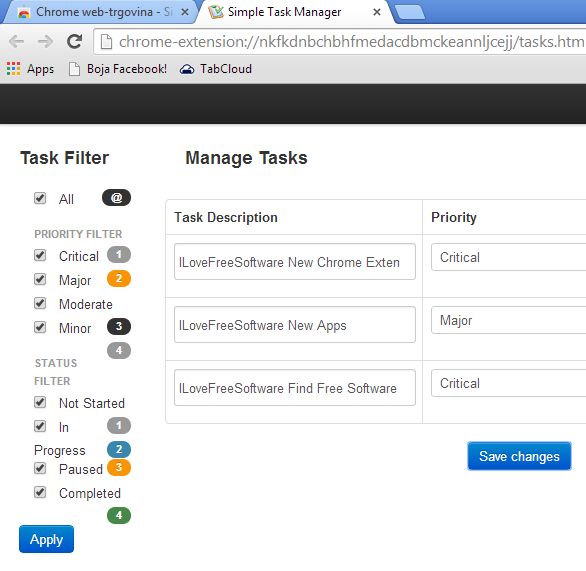
Task: Click the page icon in the address bar
Action: (107, 41)
